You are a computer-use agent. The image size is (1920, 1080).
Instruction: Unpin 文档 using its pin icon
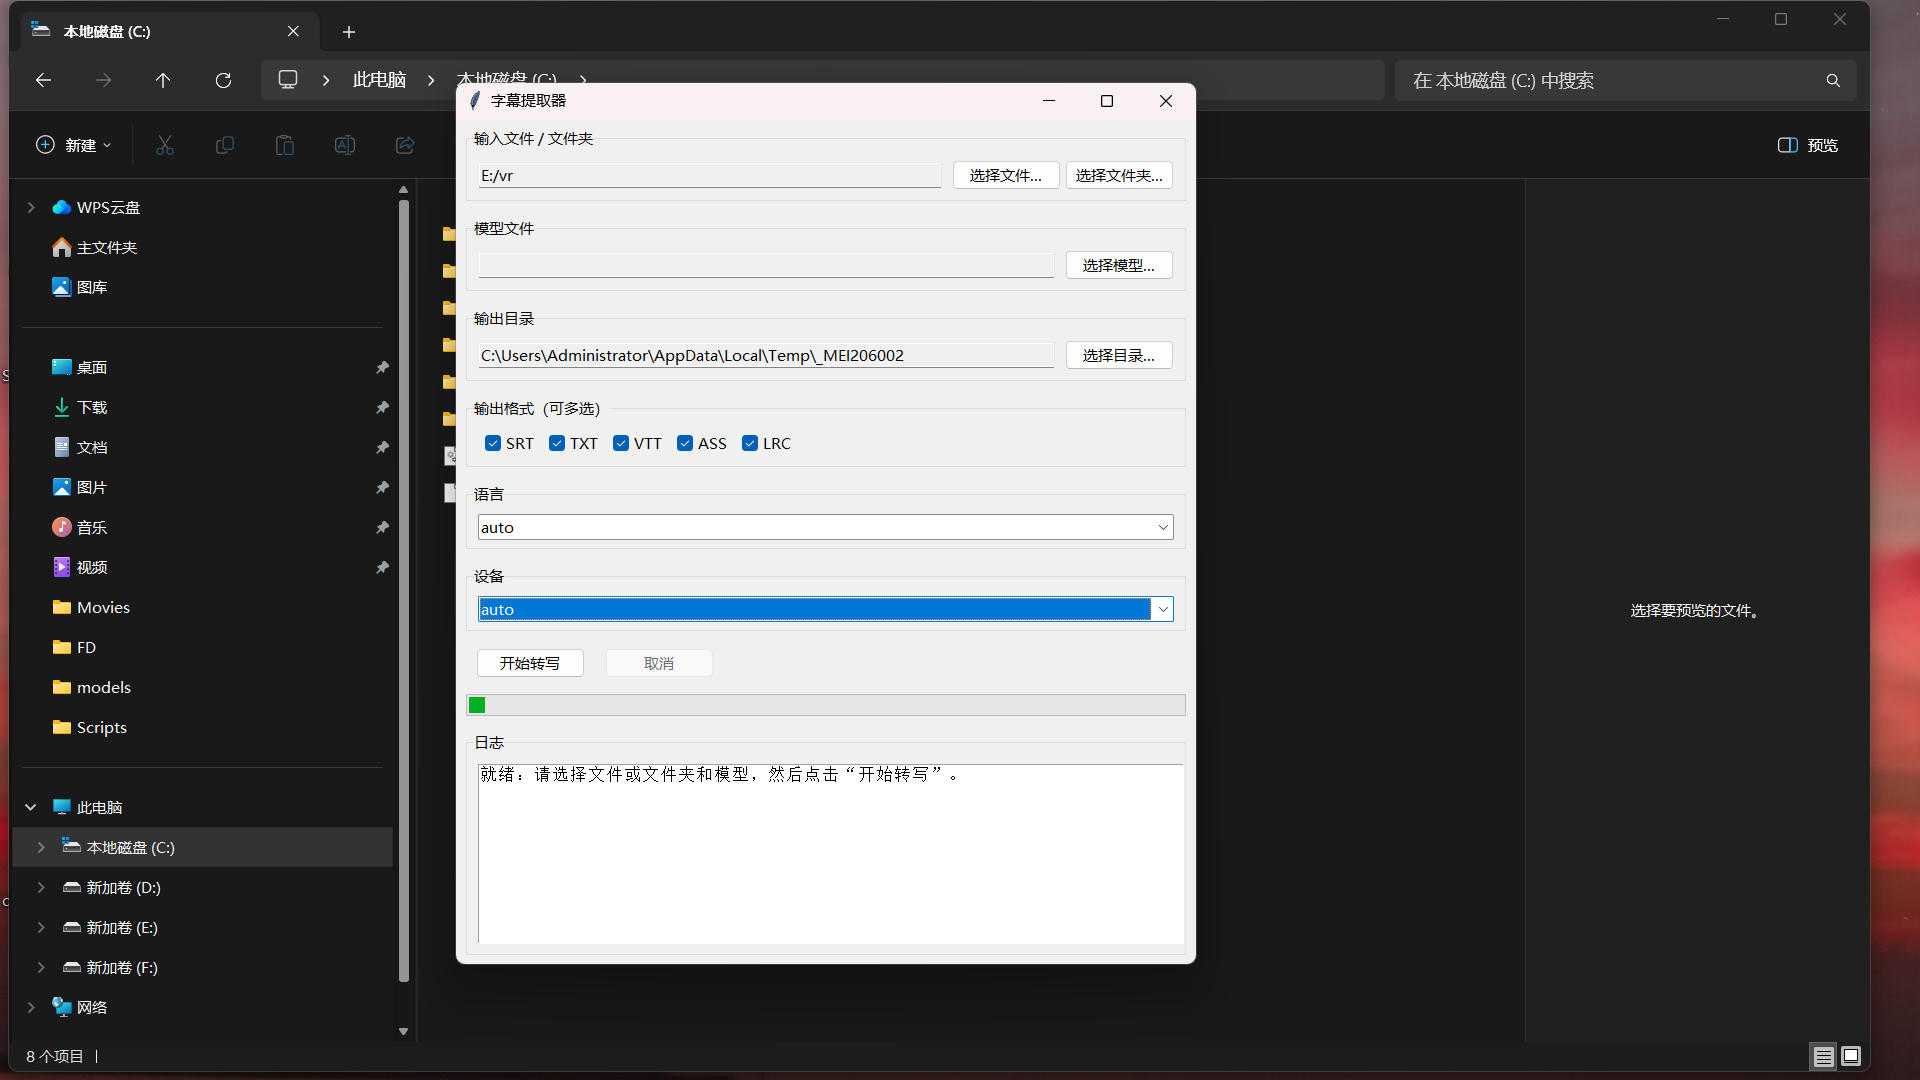(x=382, y=447)
